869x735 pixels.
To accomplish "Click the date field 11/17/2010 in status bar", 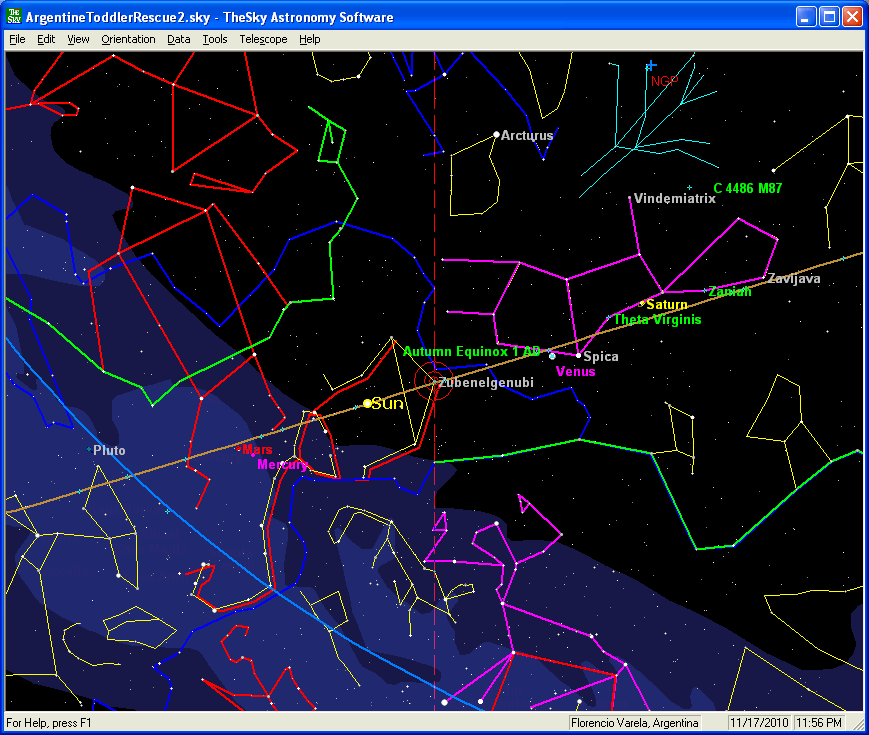I will [x=759, y=722].
